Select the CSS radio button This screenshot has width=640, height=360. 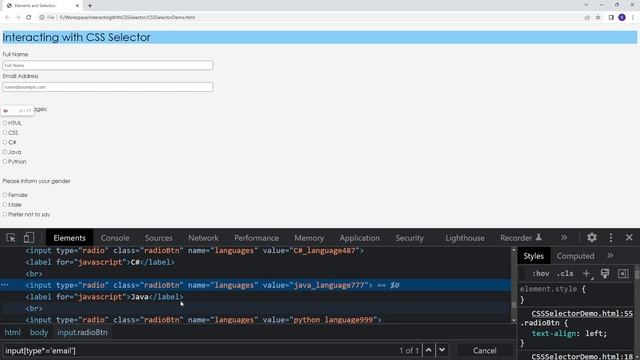tap(5, 133)
